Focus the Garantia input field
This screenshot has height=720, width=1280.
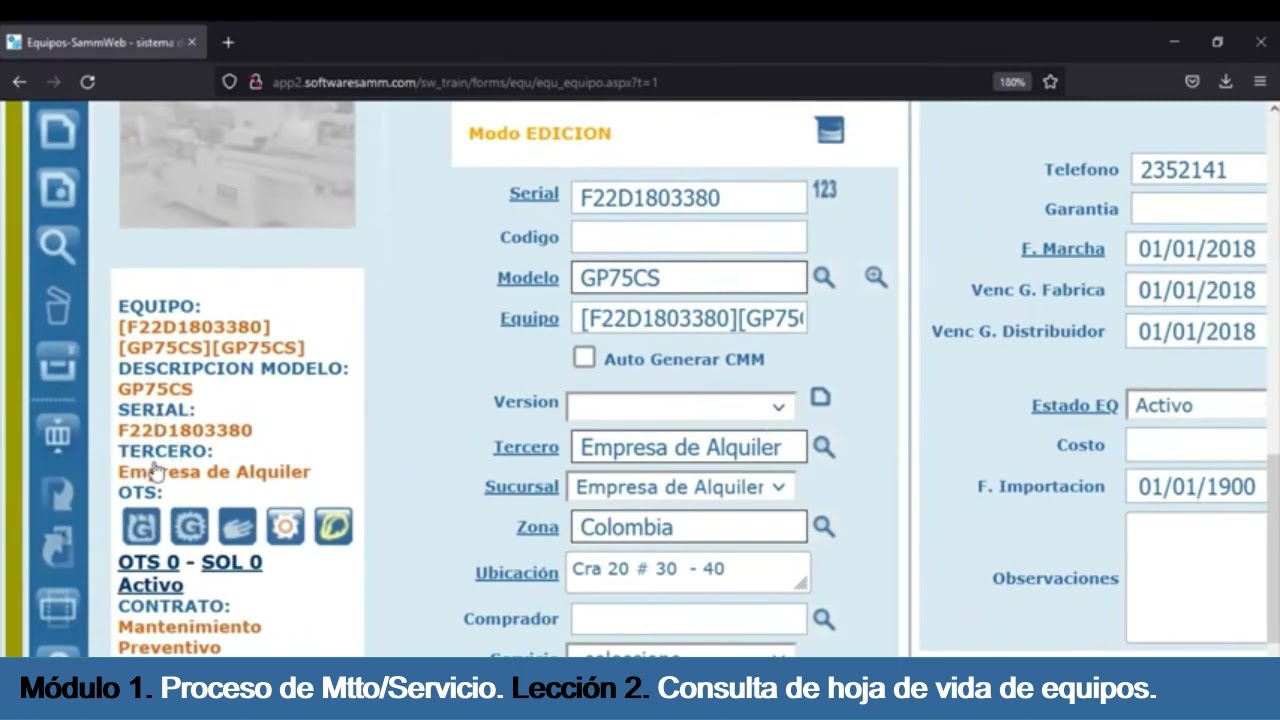(1199, 208)
